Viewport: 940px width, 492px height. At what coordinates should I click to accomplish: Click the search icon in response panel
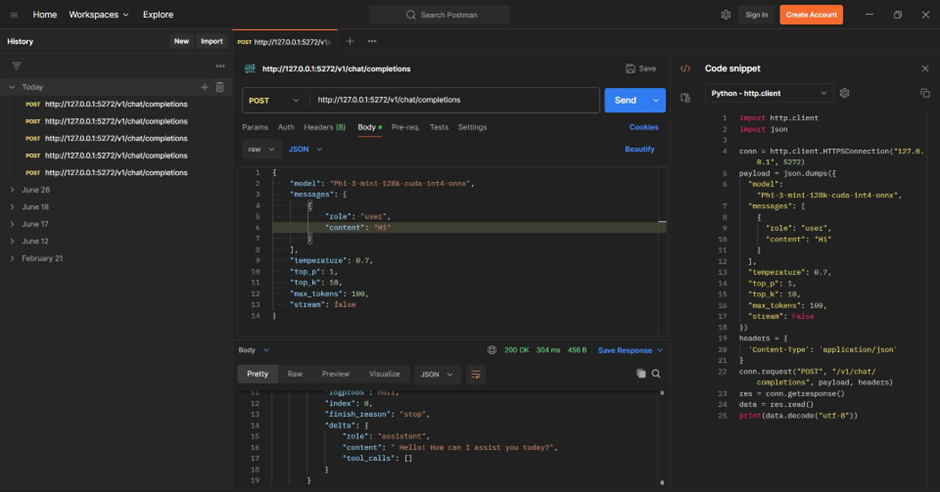point(656,374)
